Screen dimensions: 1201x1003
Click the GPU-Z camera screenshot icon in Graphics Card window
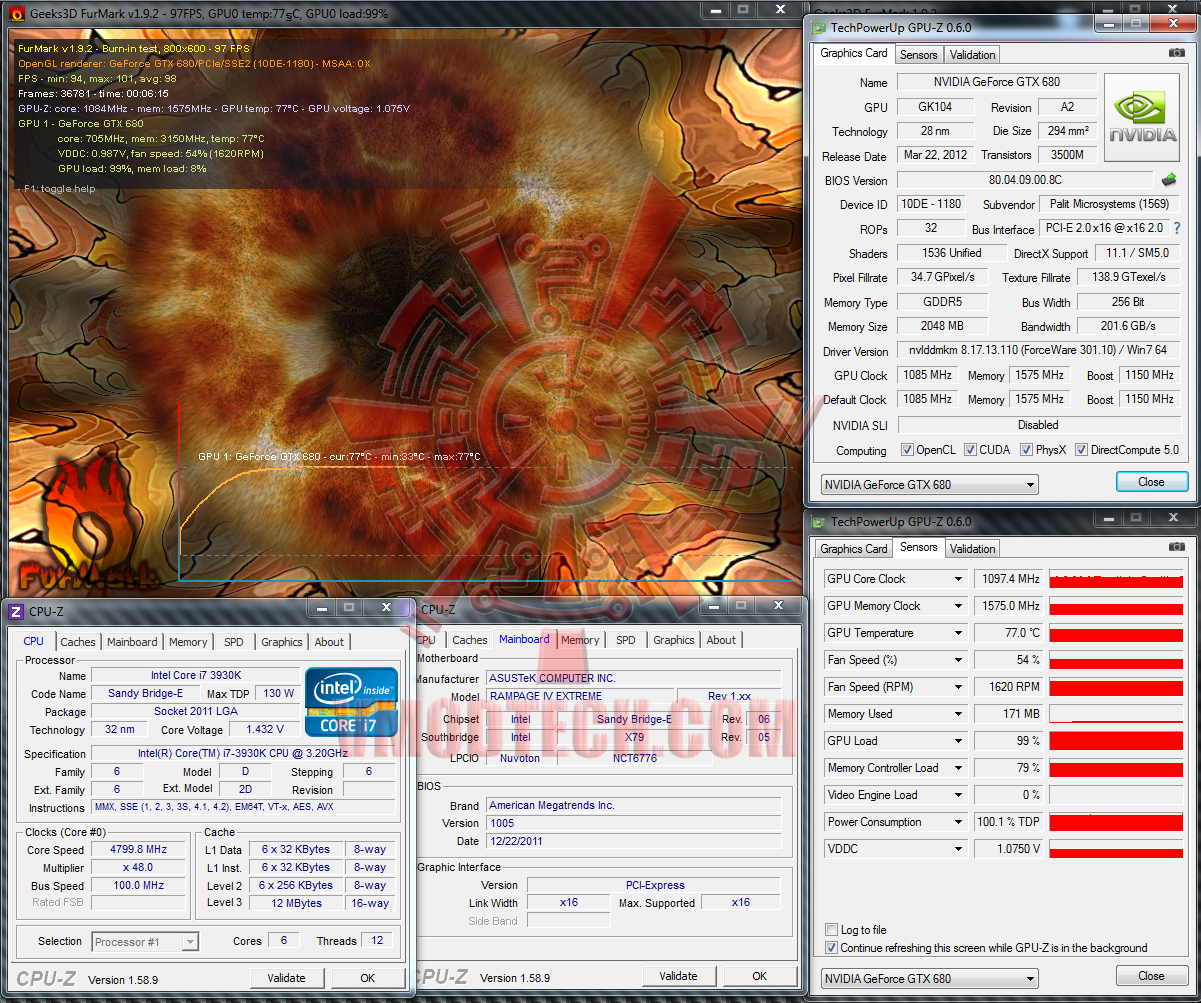(x=1176, y=53)
